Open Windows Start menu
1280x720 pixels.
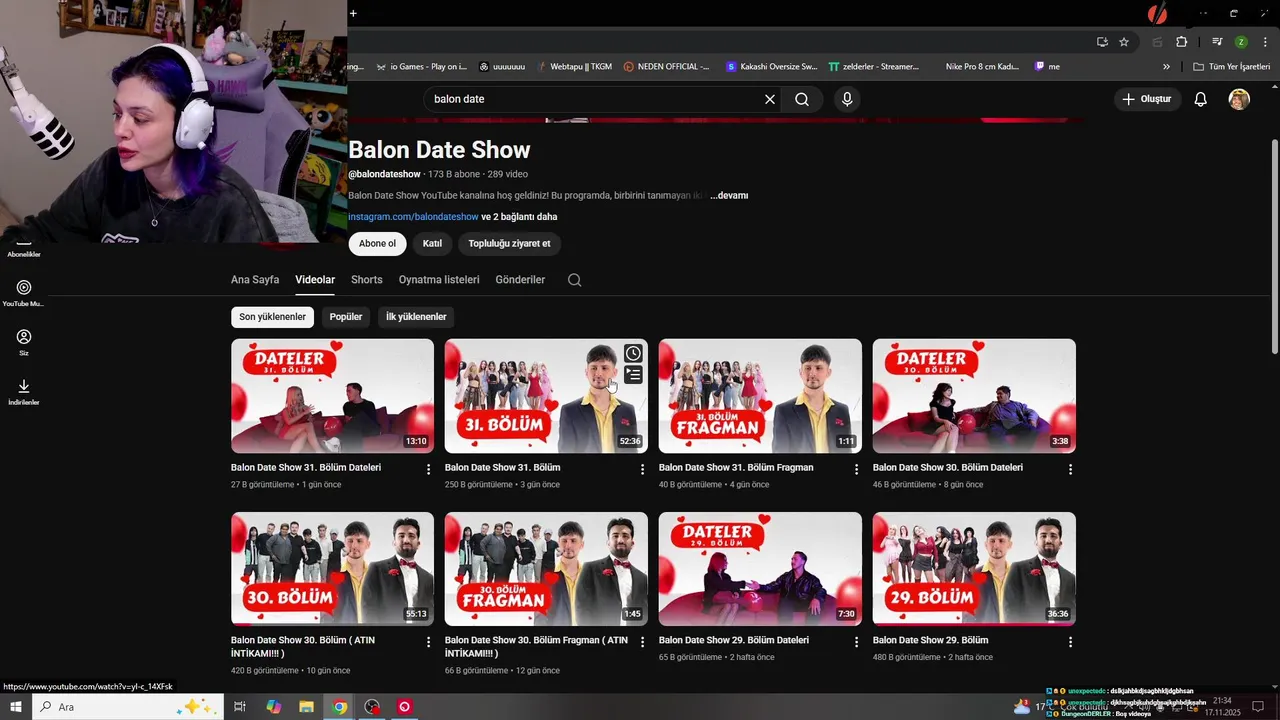16,707
